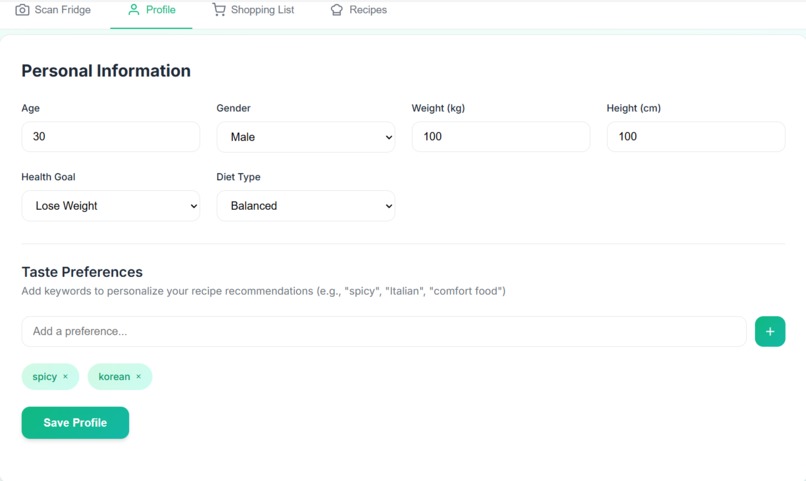Viewport: 806px width, 481px height.
Task: Click the Diet Type label
Action: coord(239,177)
